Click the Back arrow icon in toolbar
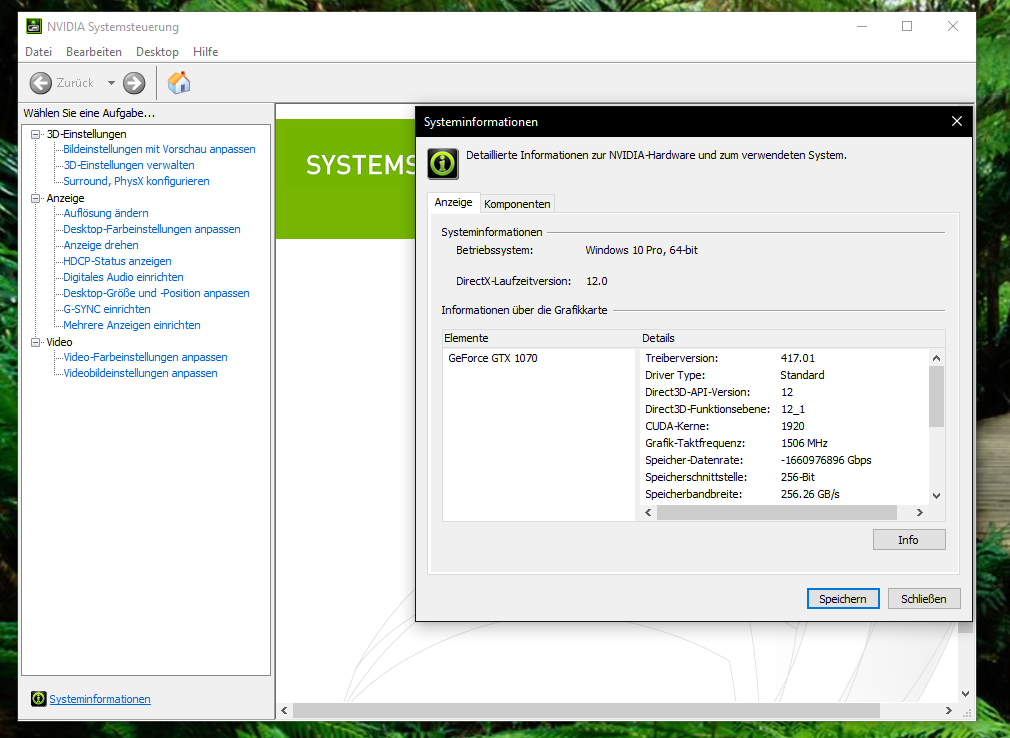 [41, 83]
